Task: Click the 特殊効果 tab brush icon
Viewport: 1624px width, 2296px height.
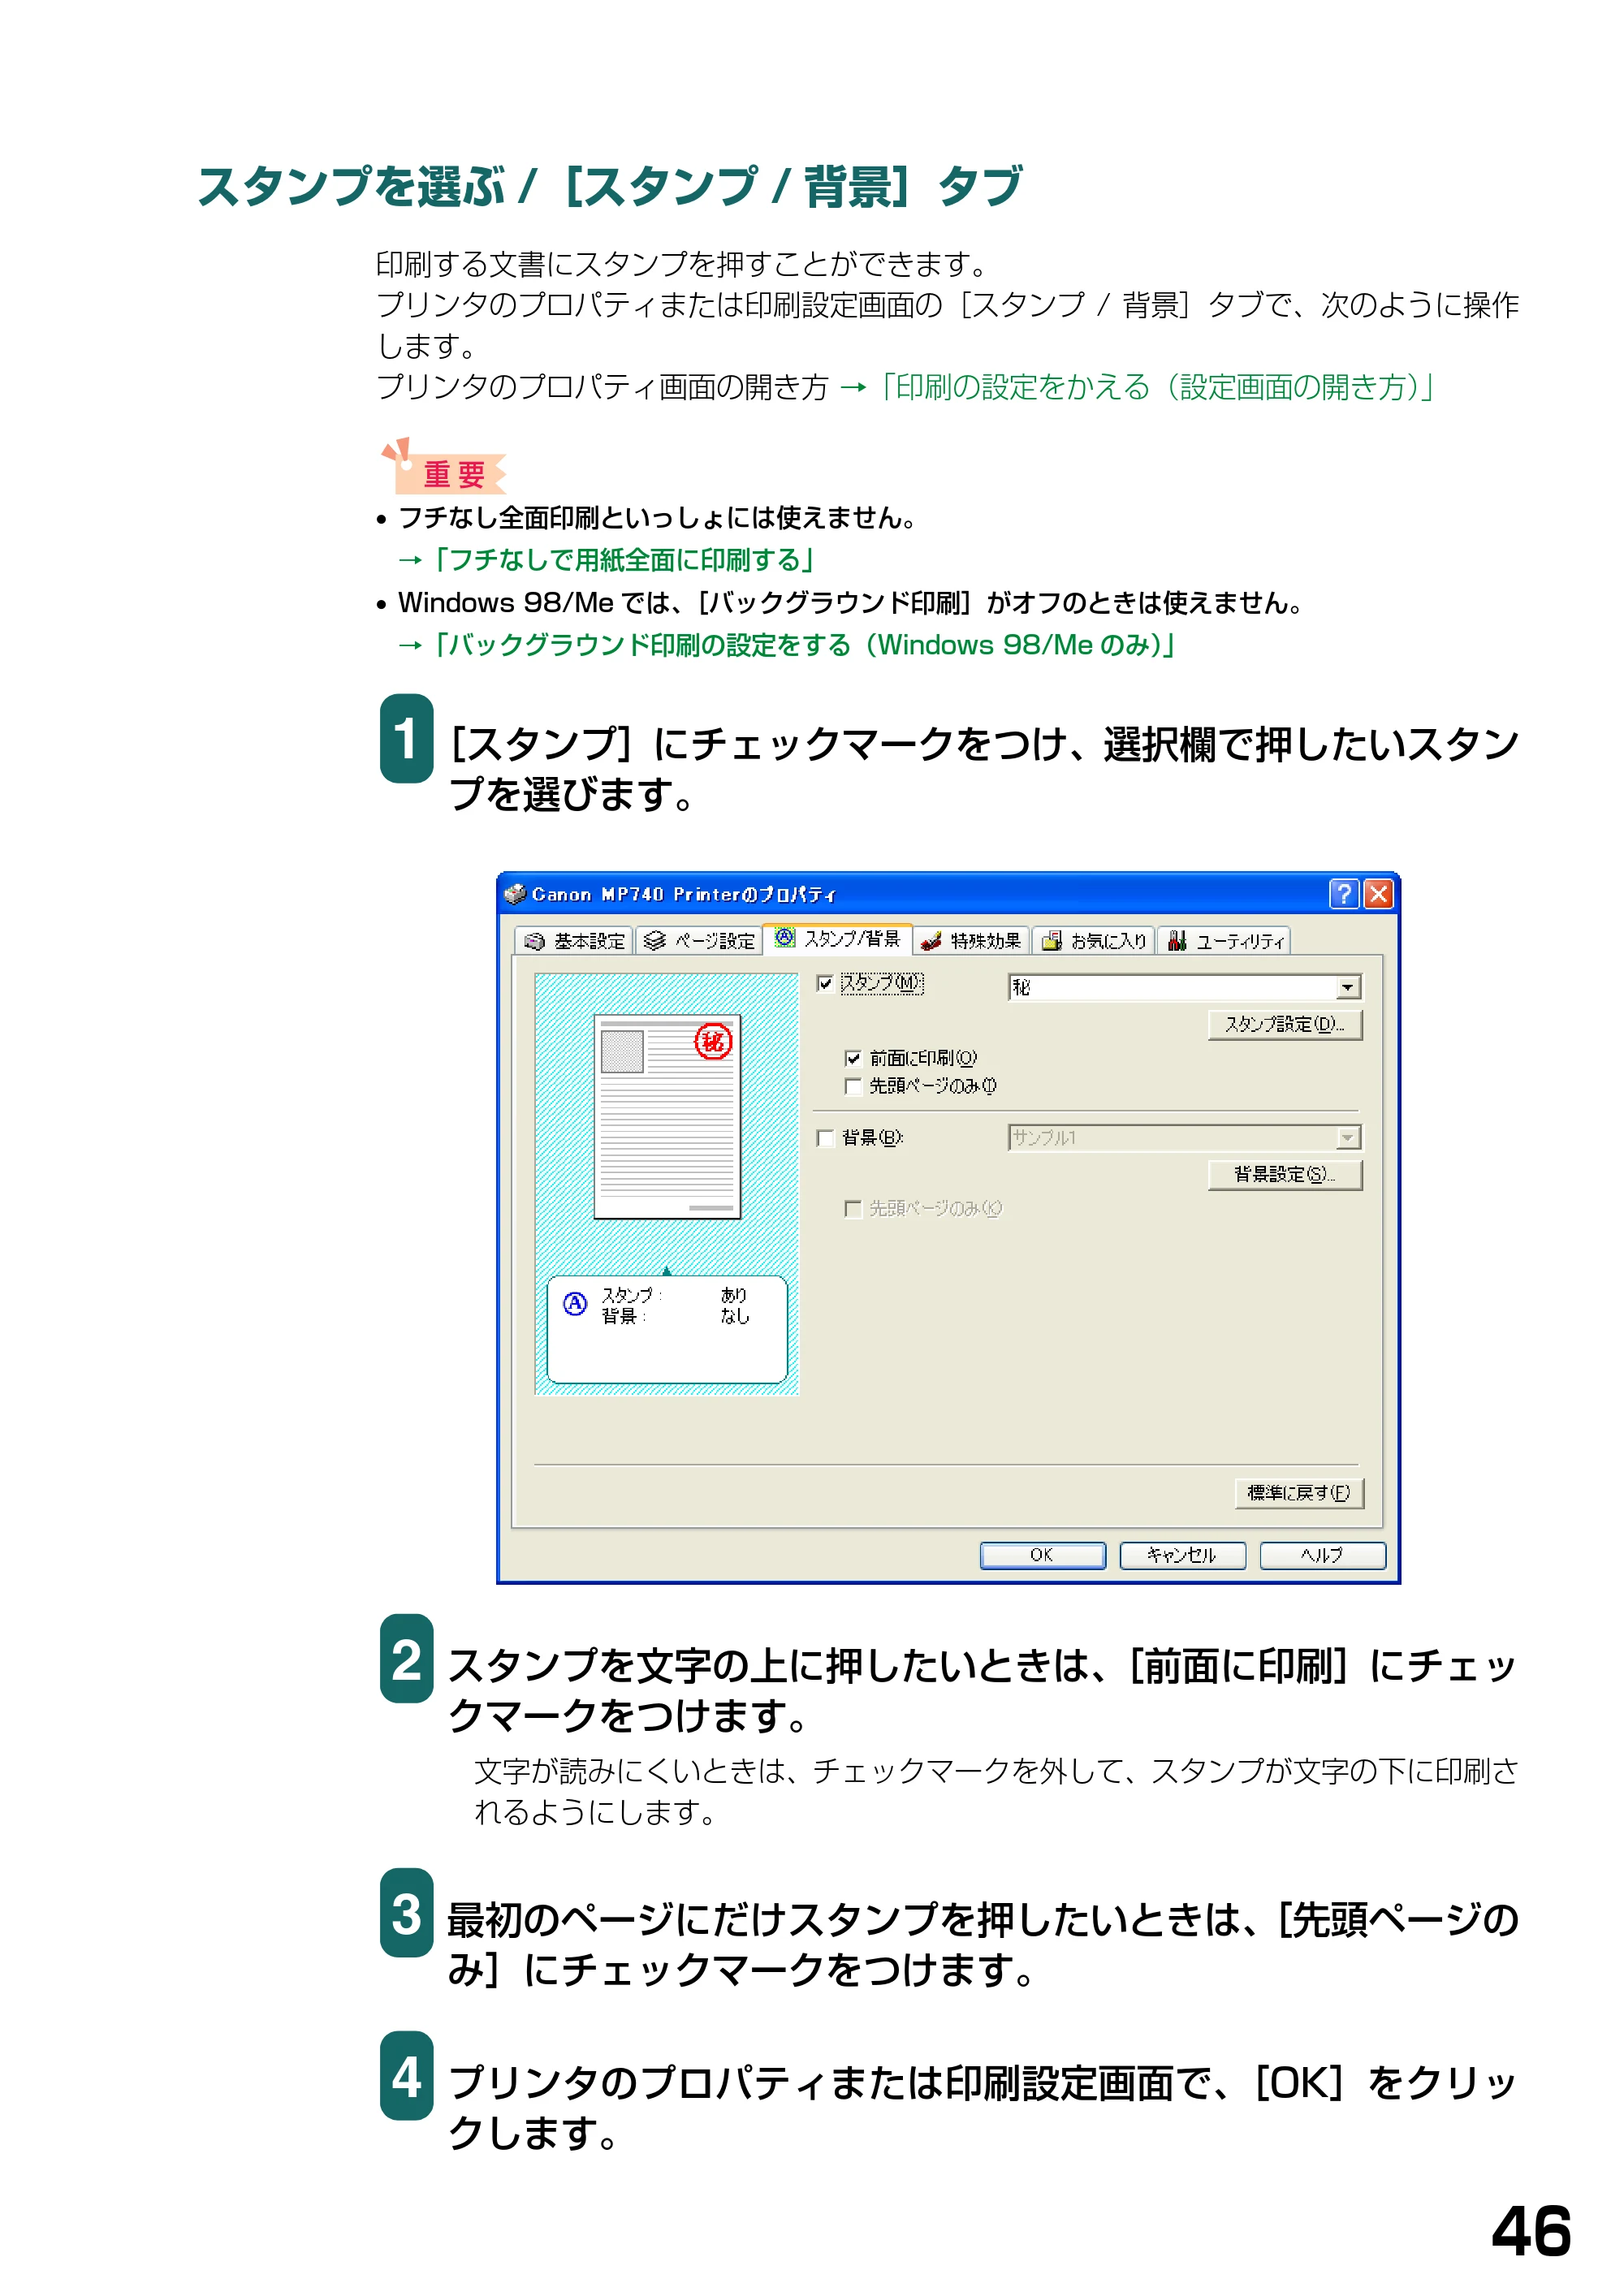Action: click(x=931, y=941)
